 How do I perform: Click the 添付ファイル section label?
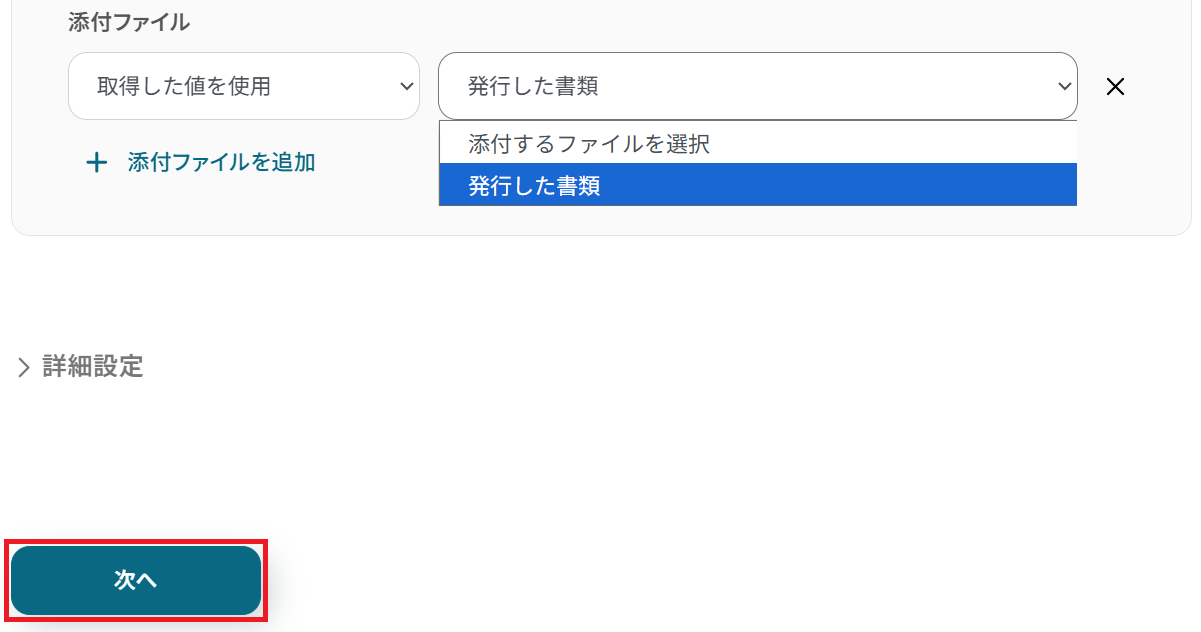click(128, 23)
